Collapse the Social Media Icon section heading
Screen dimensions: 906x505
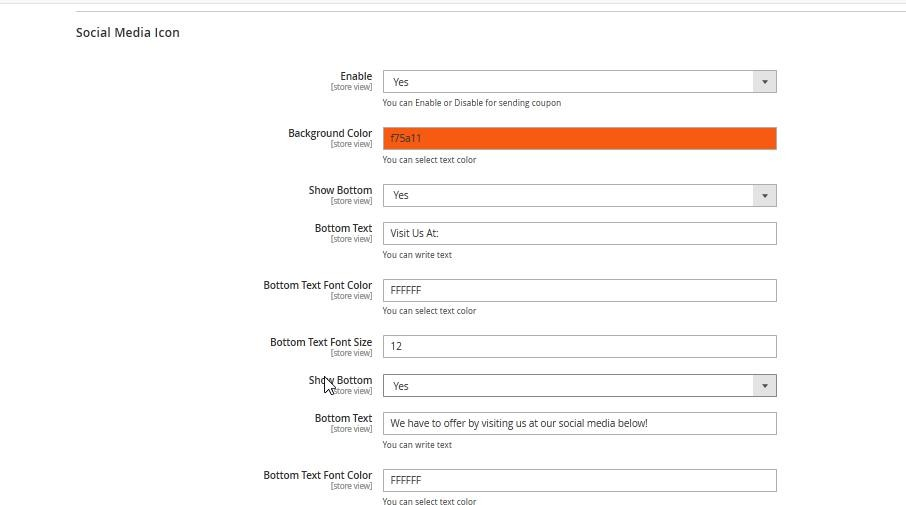128,32
